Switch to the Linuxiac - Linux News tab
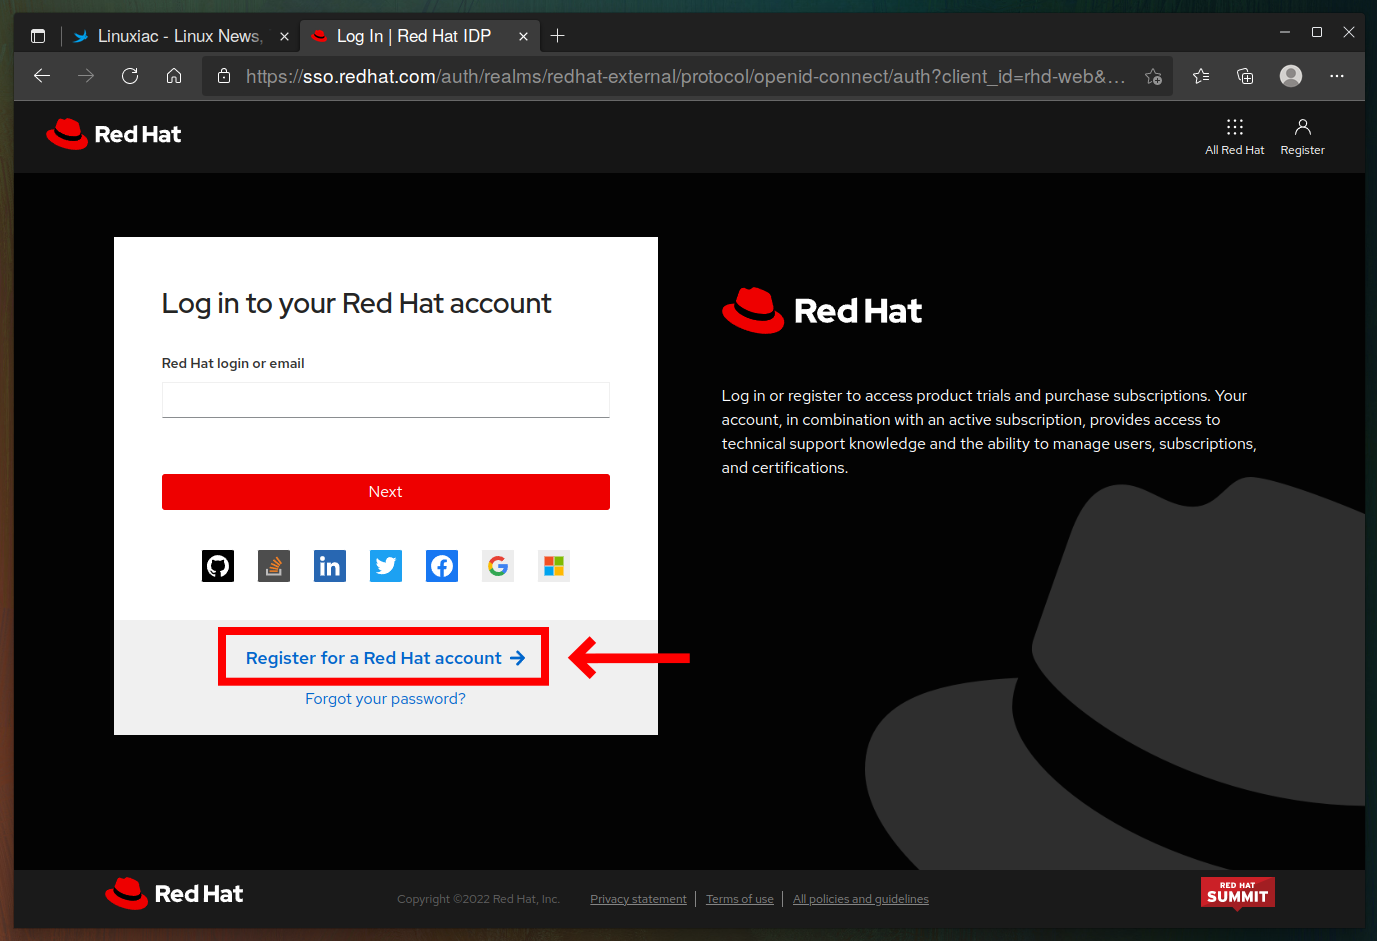The height and width of the screenshot is (941, 1377). pos(180,36)
